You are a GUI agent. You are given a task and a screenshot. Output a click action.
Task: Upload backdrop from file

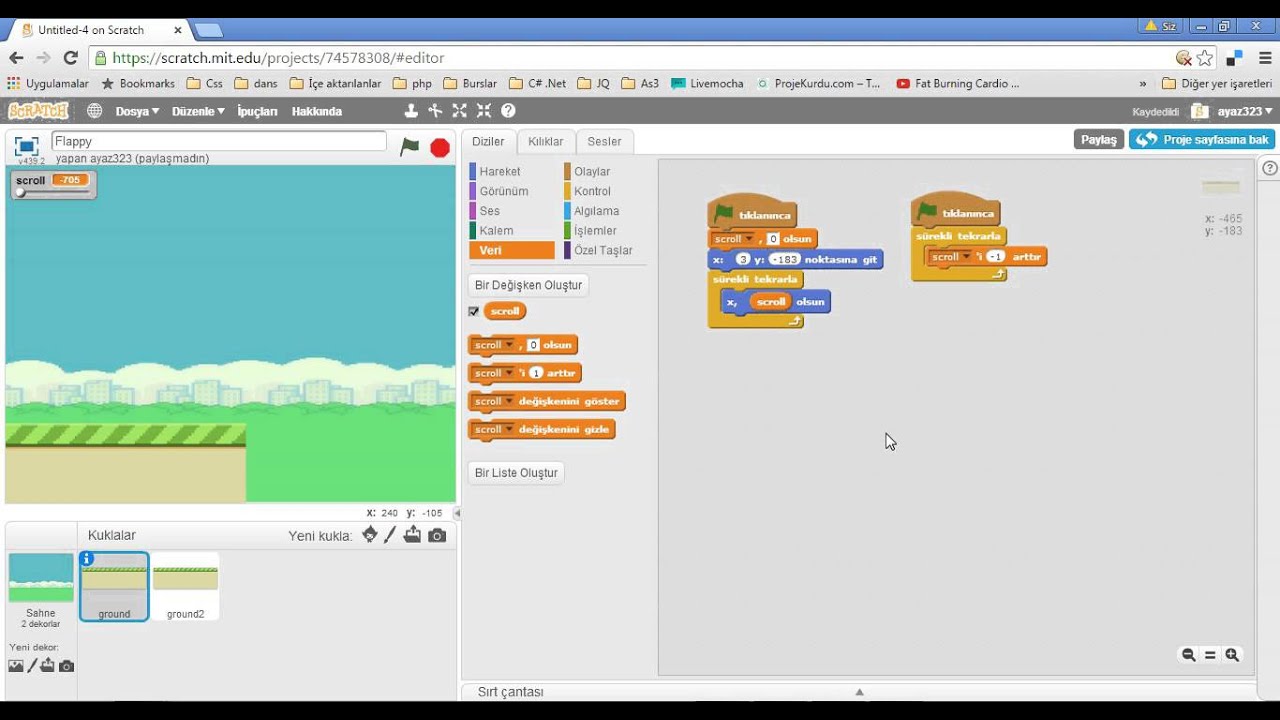tap(47, 666)
